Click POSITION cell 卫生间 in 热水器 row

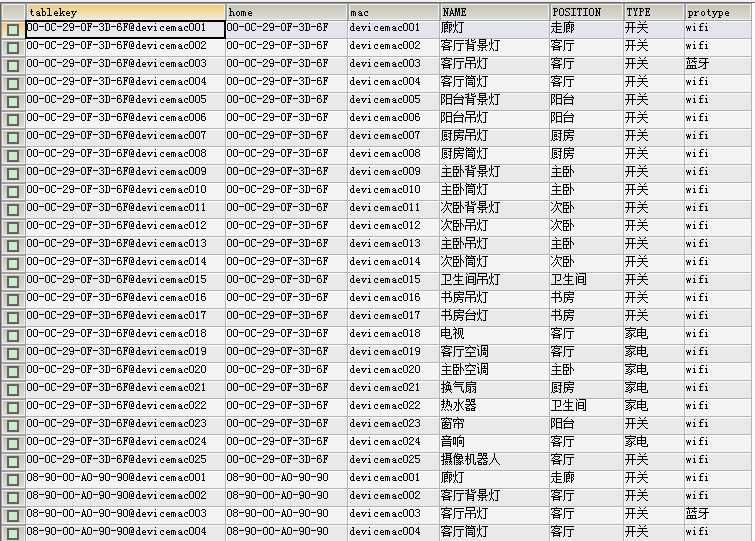pyautogui.click(x=586, y=406)
